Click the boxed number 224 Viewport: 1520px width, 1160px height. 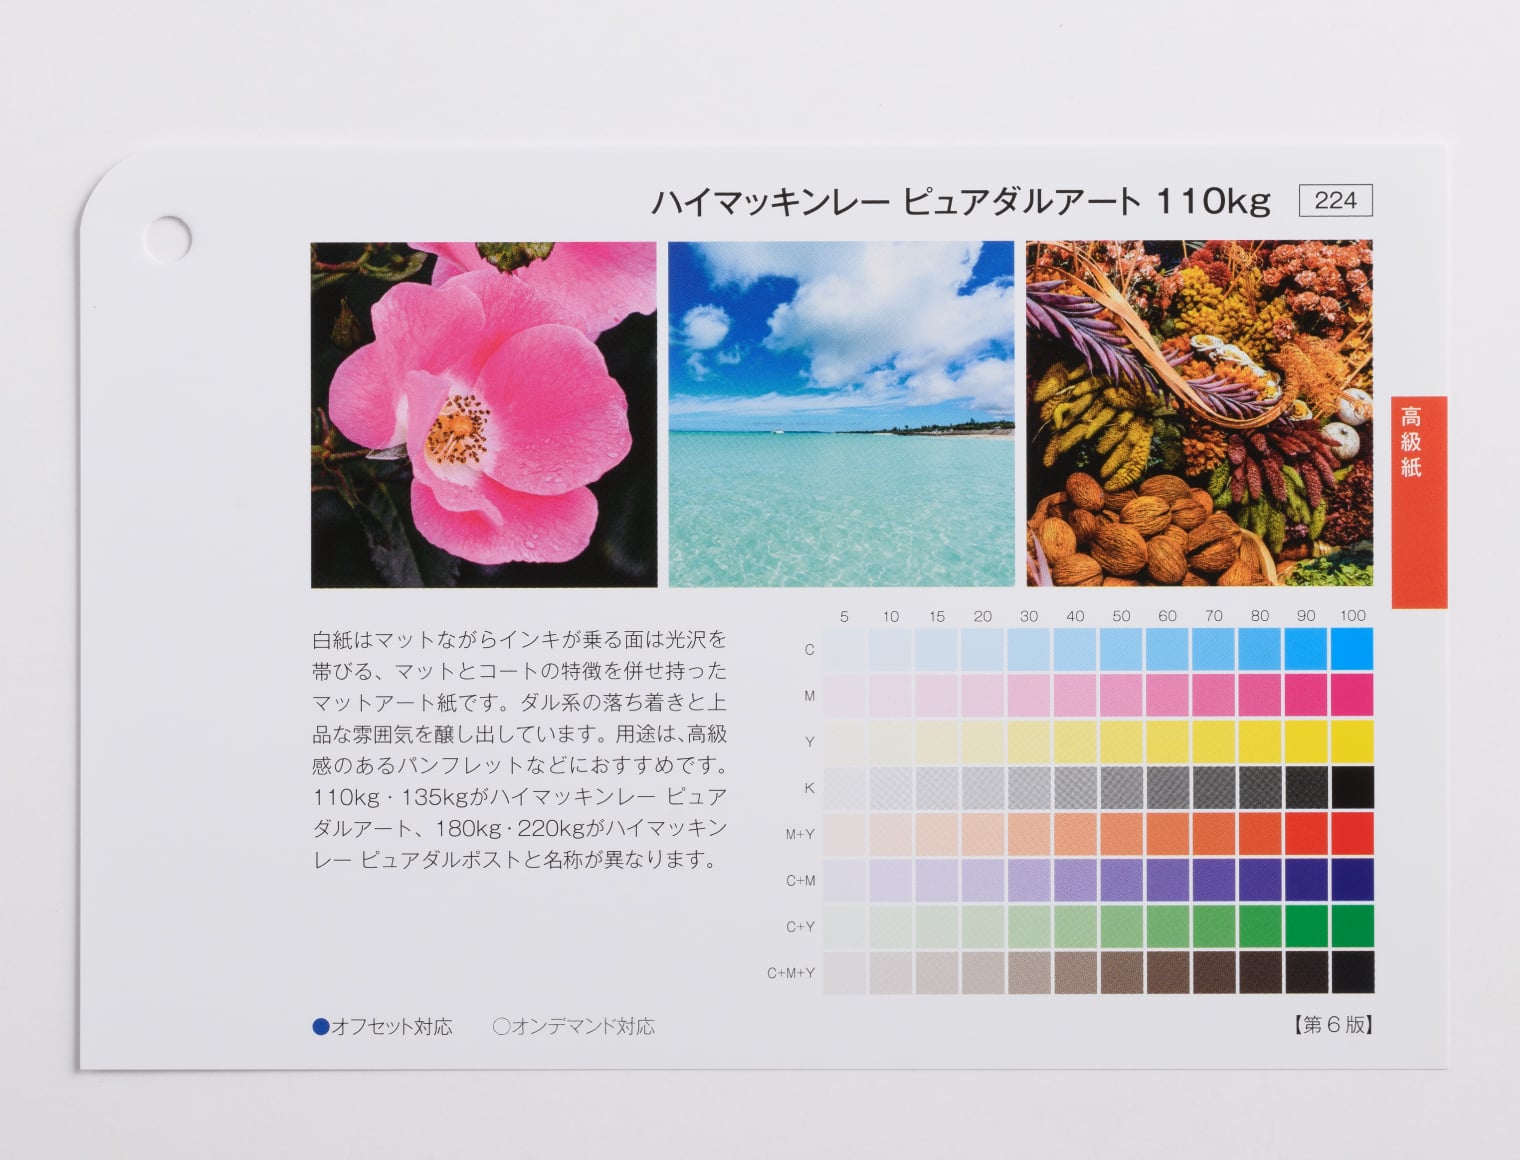point(1335,201)
